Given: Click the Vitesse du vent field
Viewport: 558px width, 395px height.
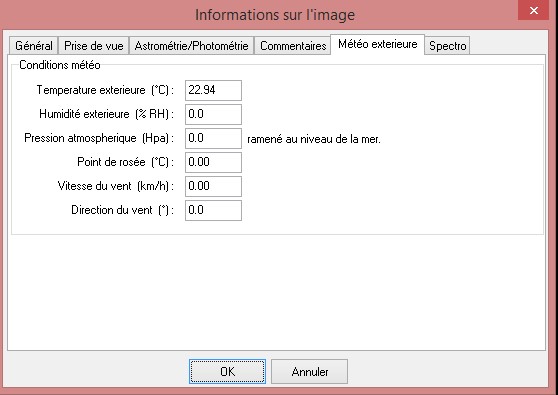Looking at the screenshot, I should (x=213, y=186).
